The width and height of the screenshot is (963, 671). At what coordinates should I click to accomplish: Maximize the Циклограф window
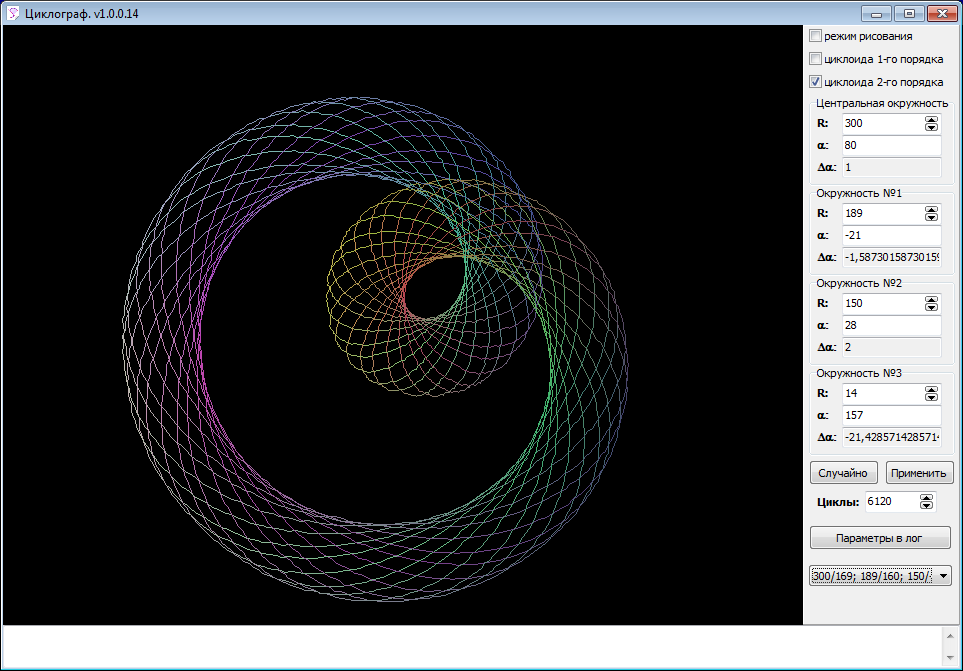[x=909, y=13]
